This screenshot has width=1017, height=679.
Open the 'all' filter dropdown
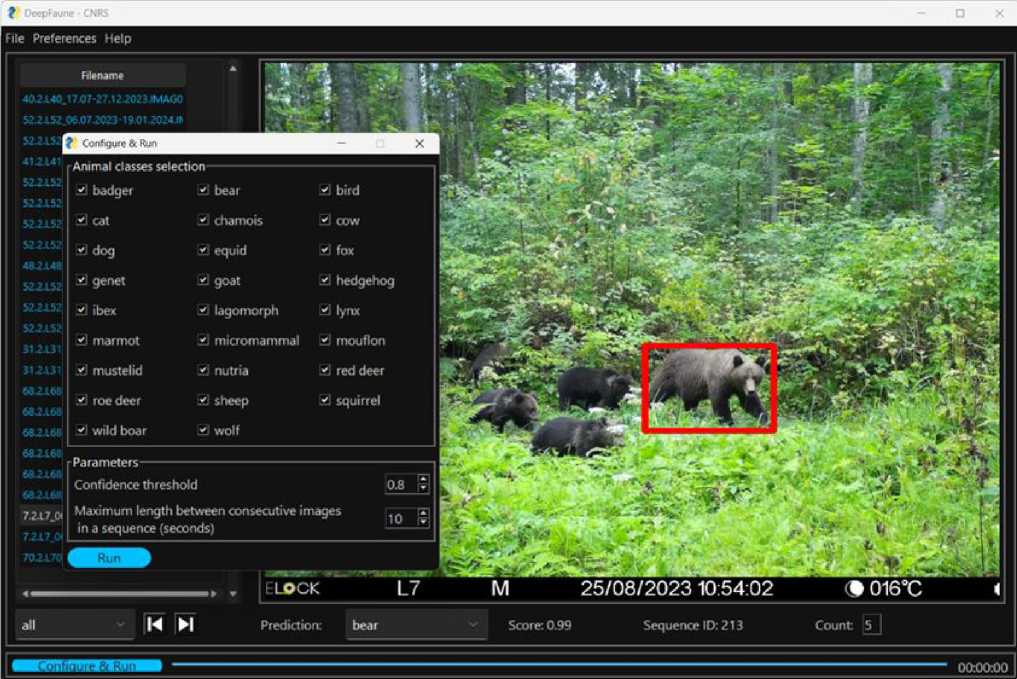[x=75, y=625]
